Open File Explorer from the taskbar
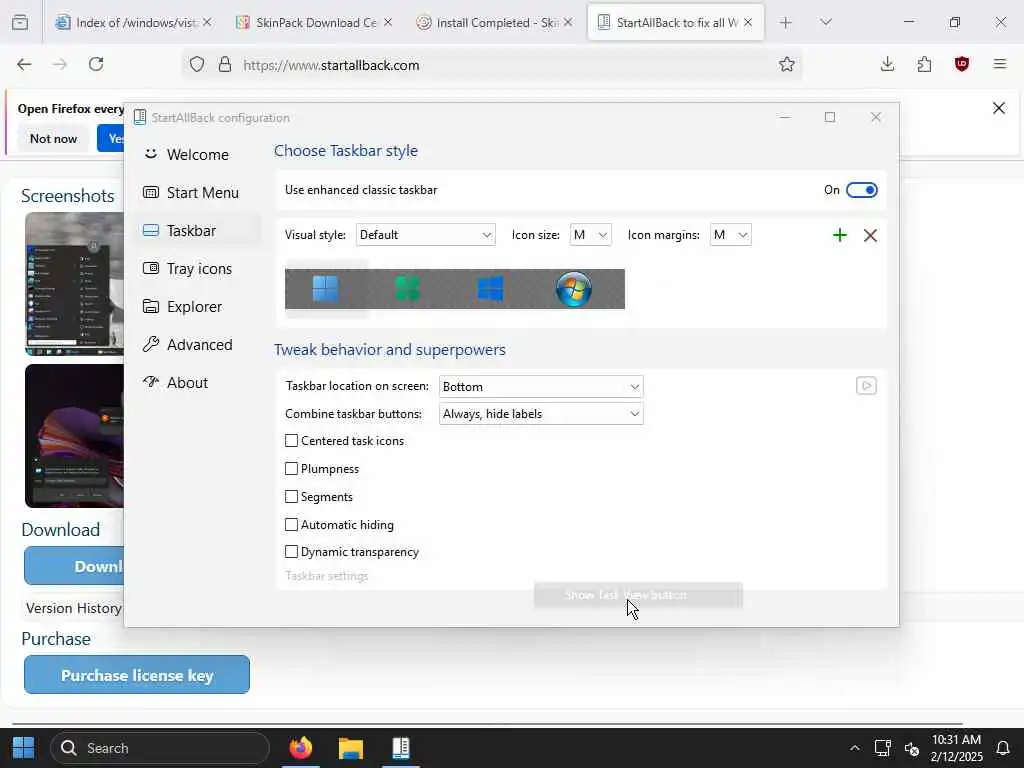1024x768 pixels. (x=351, y=748)
